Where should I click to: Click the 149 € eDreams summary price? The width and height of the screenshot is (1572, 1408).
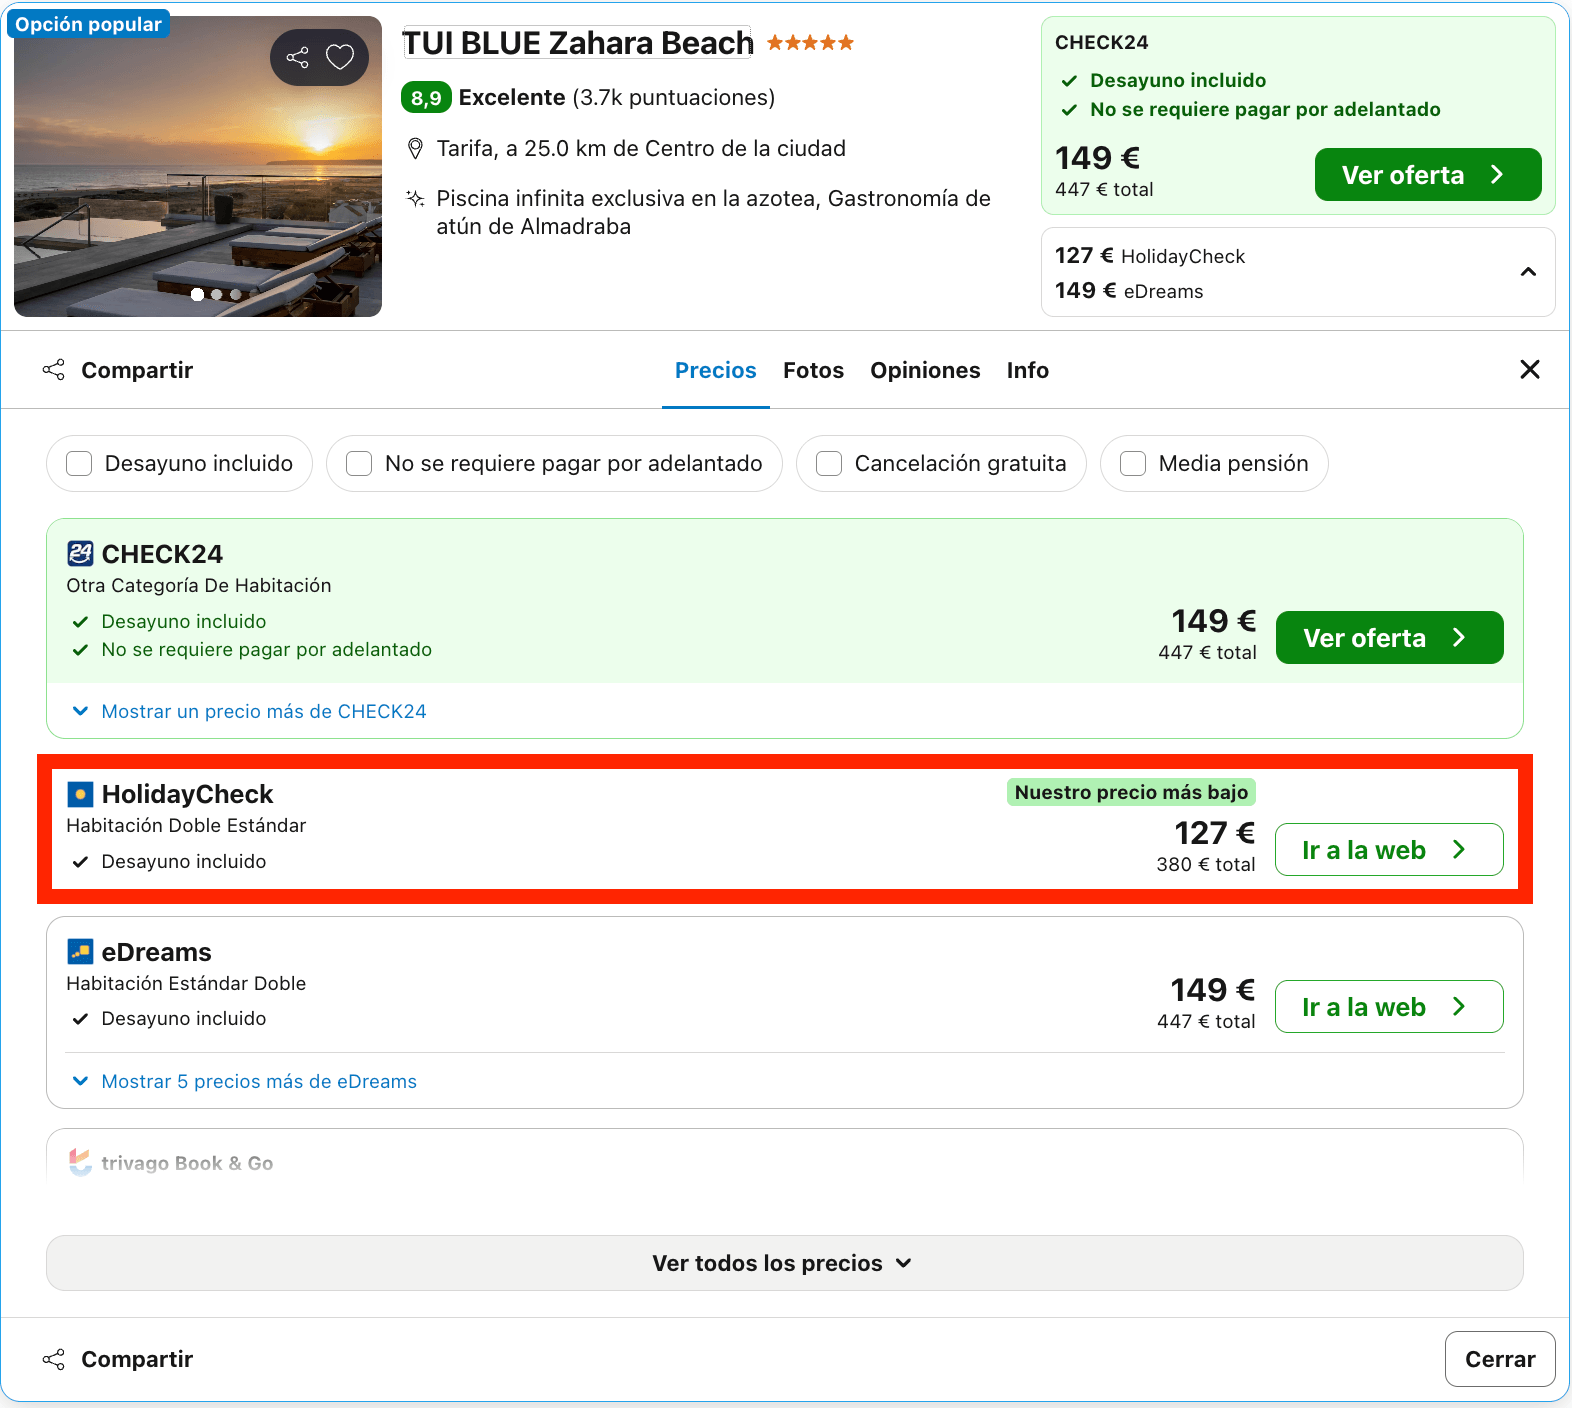point(1129,291)
